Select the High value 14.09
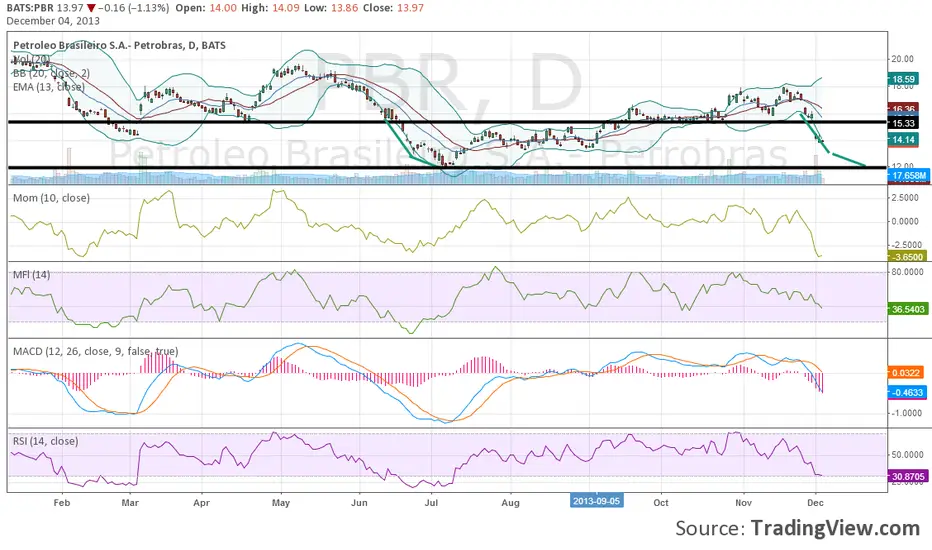This screenshot has height=550, width=932. coord(288,8)
